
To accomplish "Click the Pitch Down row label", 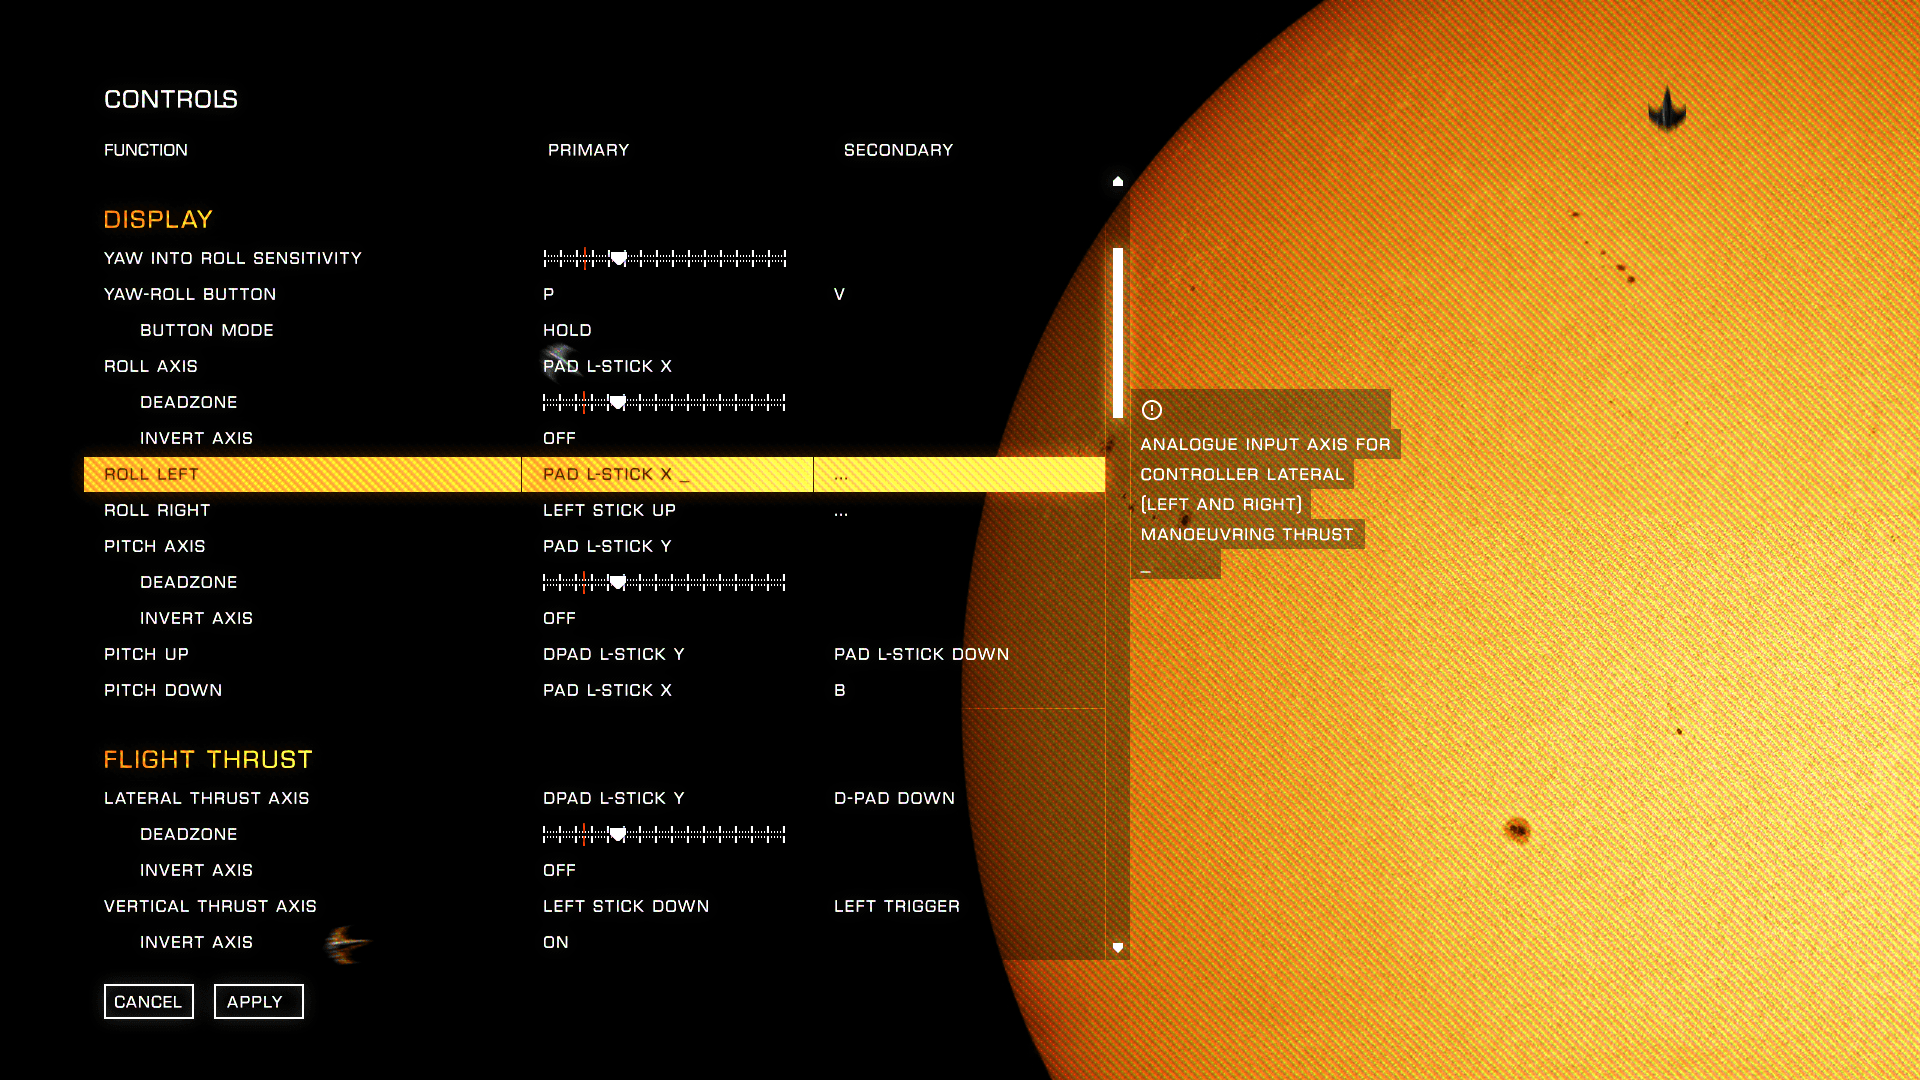I will [163, 690].
